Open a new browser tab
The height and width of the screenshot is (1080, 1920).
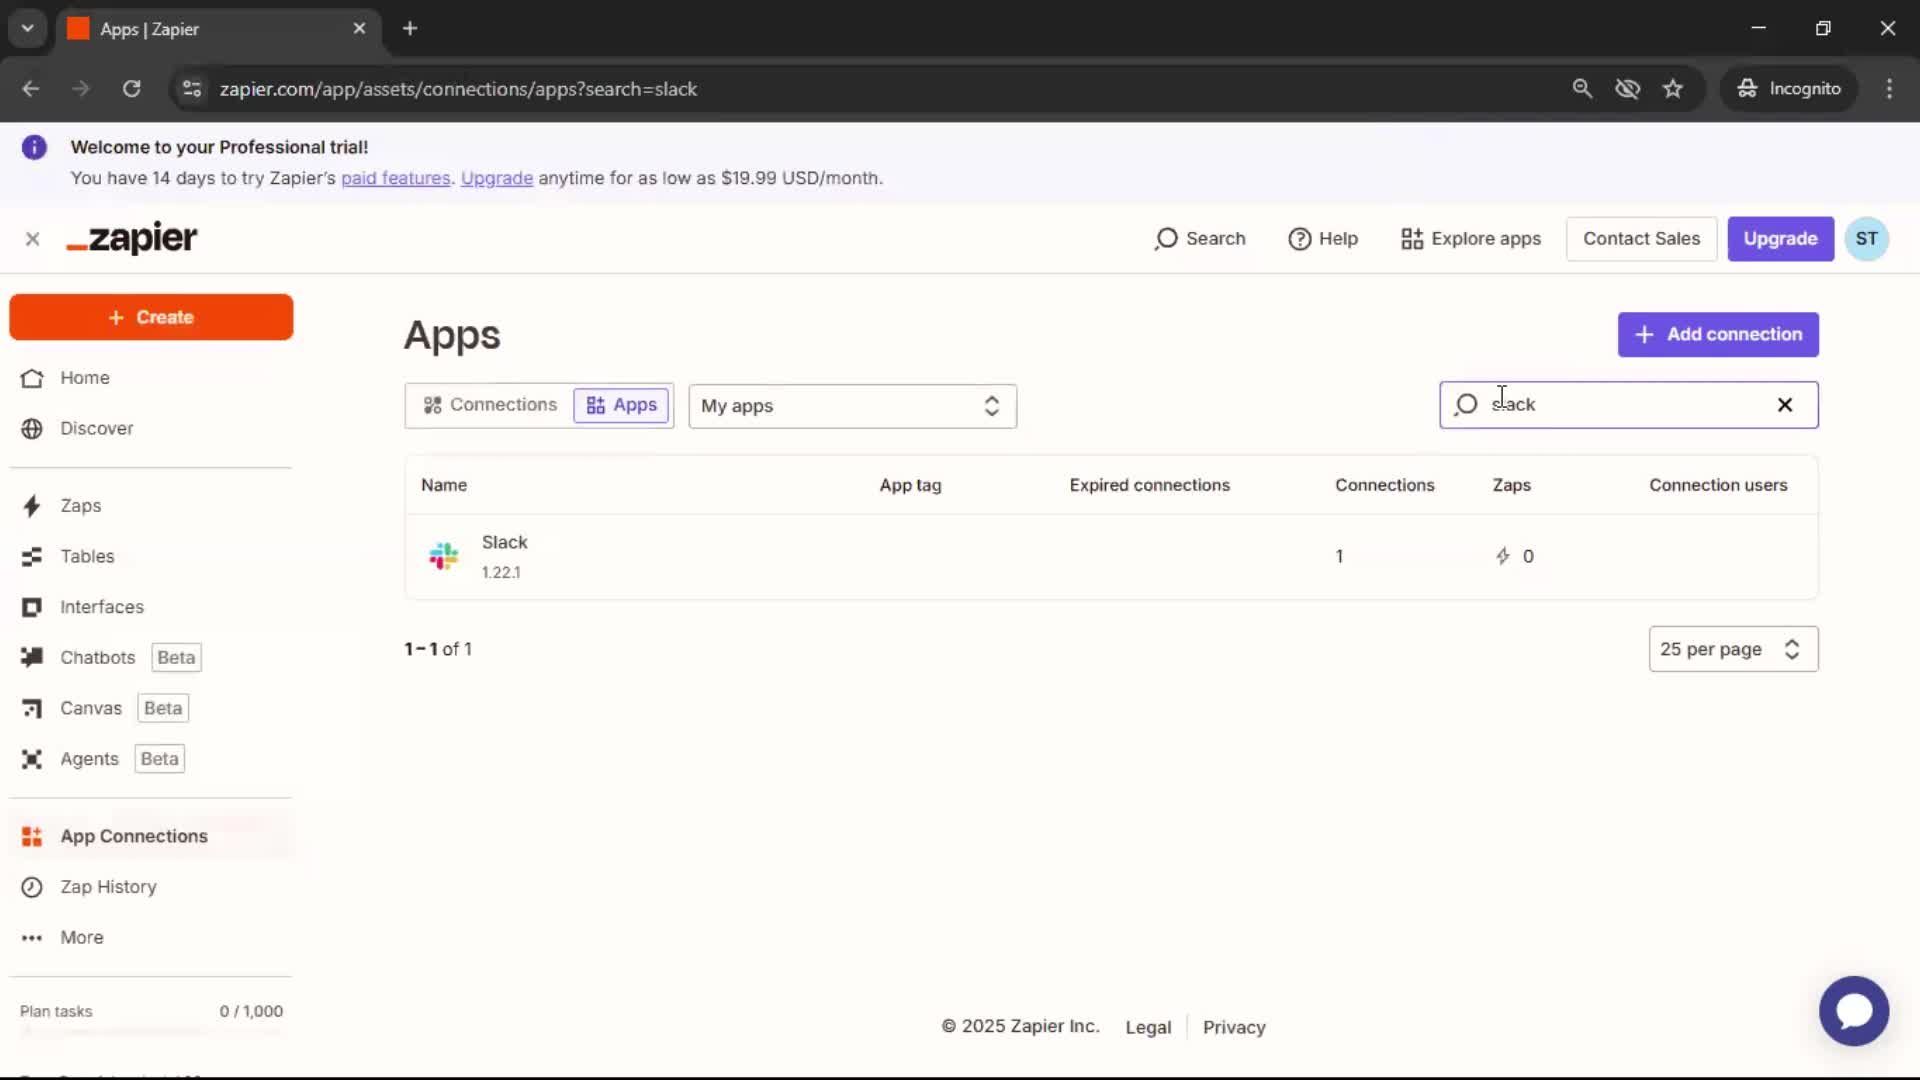click(410, 28)
